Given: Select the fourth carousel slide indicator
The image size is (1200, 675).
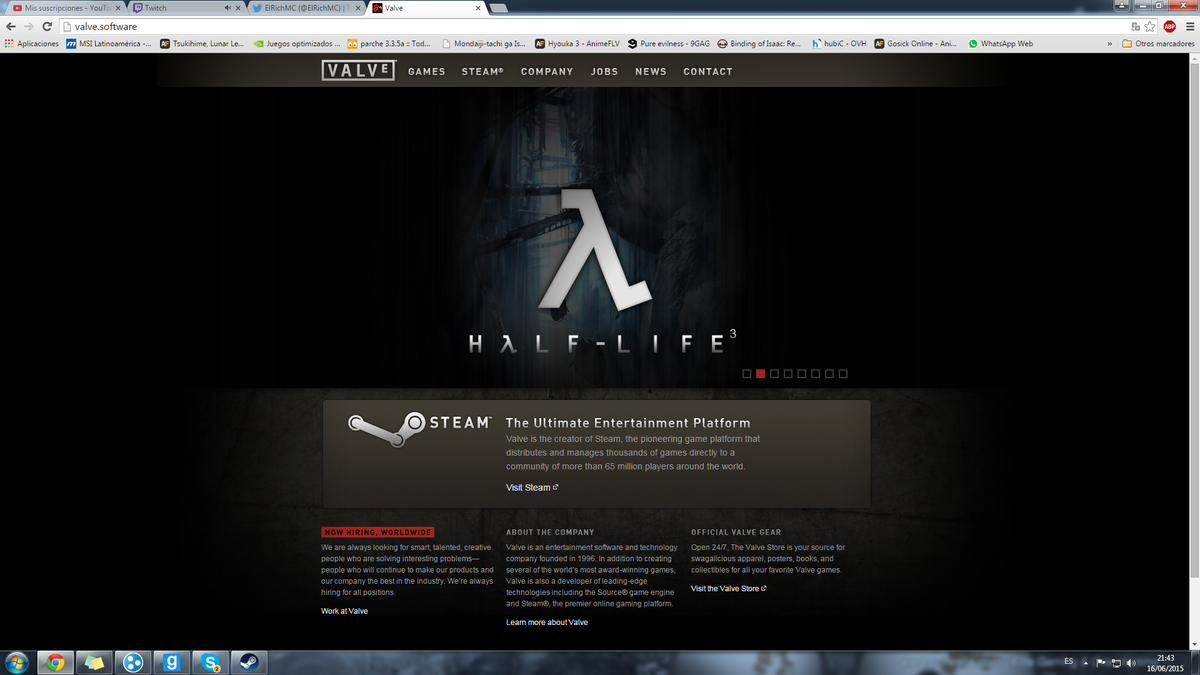Looking at the screenshot, I should point(788,374).
